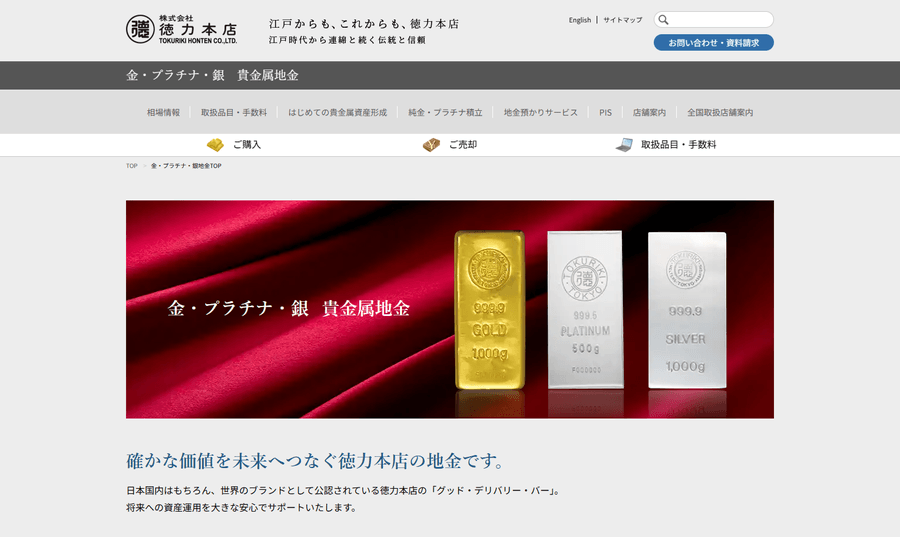Click the subtitle 江戸時代から連綿と続く伝統と信頼
The image size is (900, 537).
(x=347, y=40)
